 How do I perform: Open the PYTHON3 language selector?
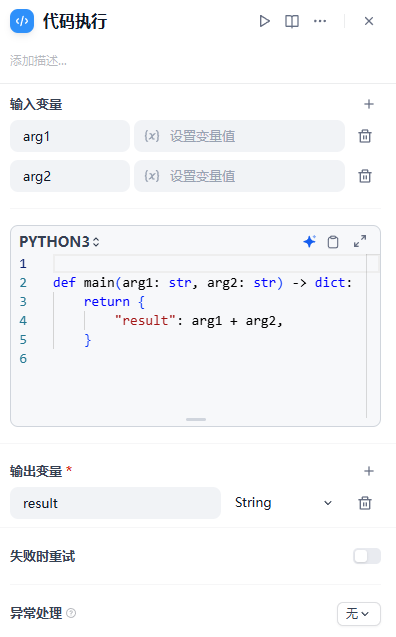[59, 242]
